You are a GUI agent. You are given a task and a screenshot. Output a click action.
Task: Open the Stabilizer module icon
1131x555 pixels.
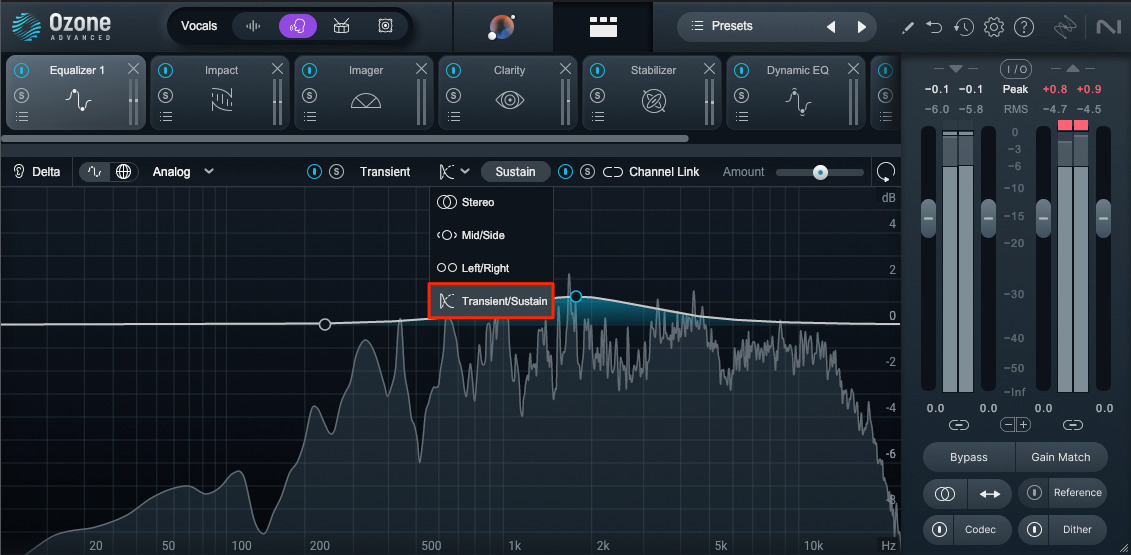coord(653,100)
